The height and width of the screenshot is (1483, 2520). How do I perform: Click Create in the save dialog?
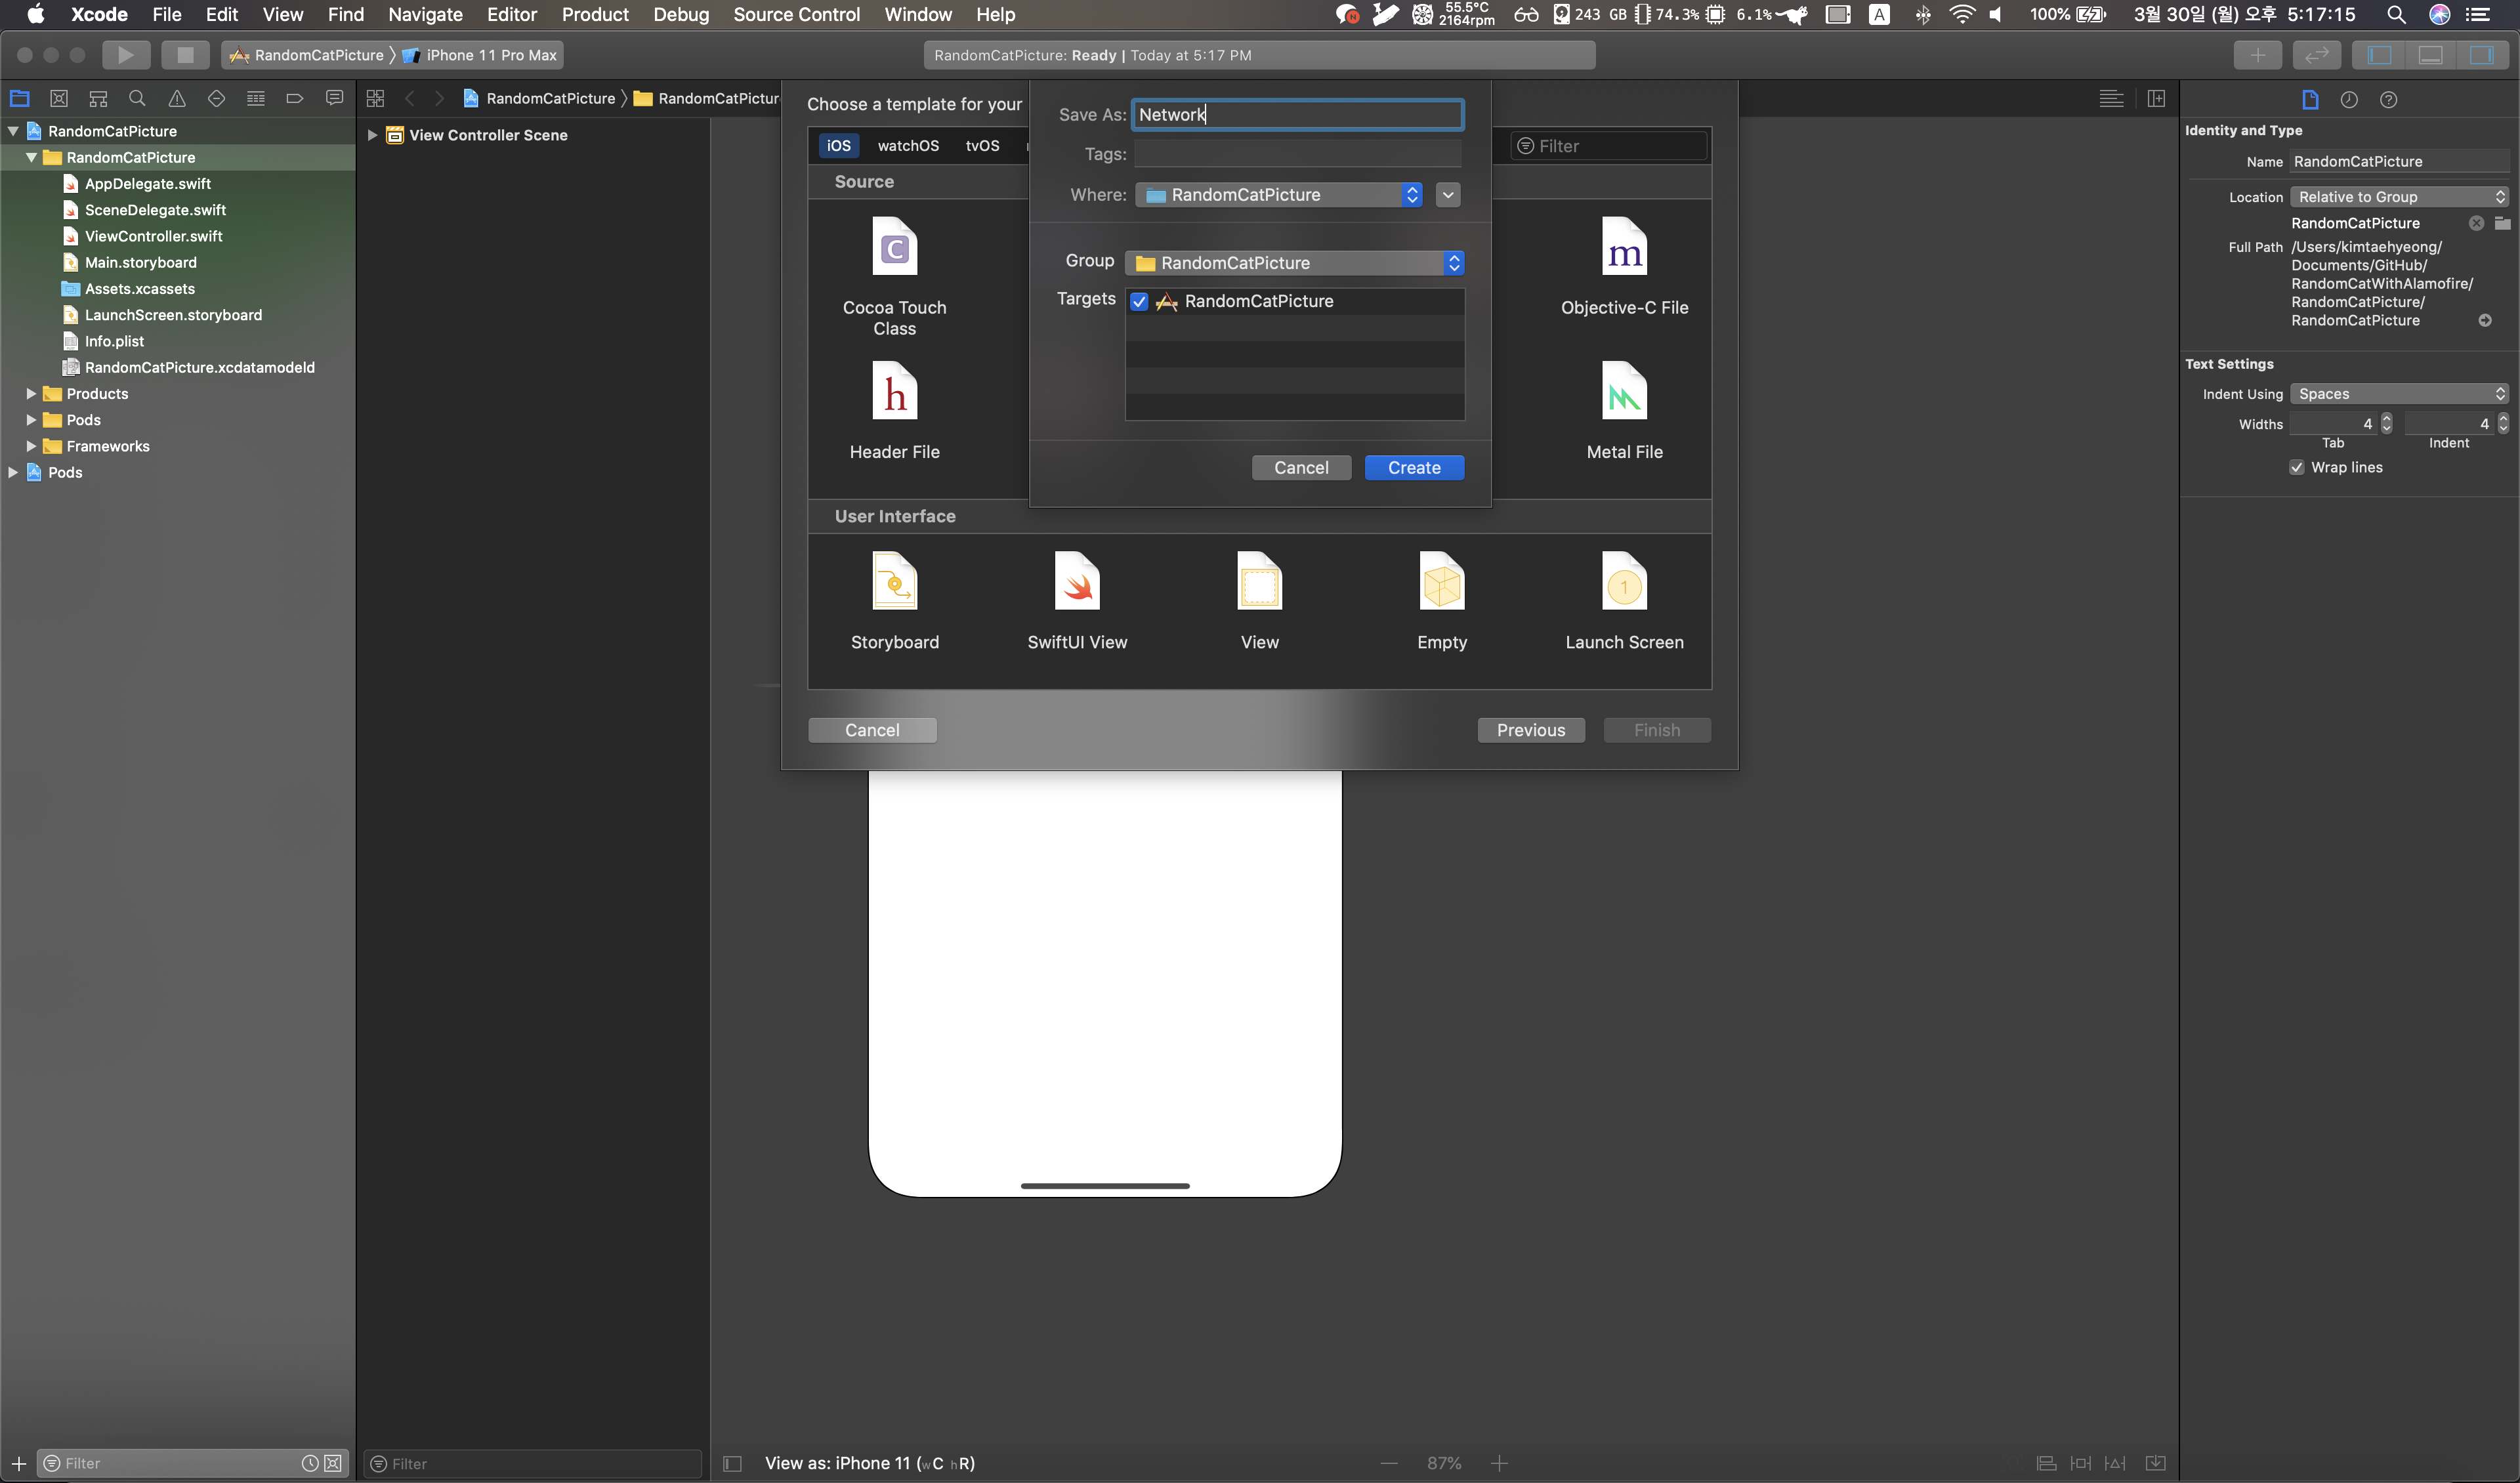1414,467
